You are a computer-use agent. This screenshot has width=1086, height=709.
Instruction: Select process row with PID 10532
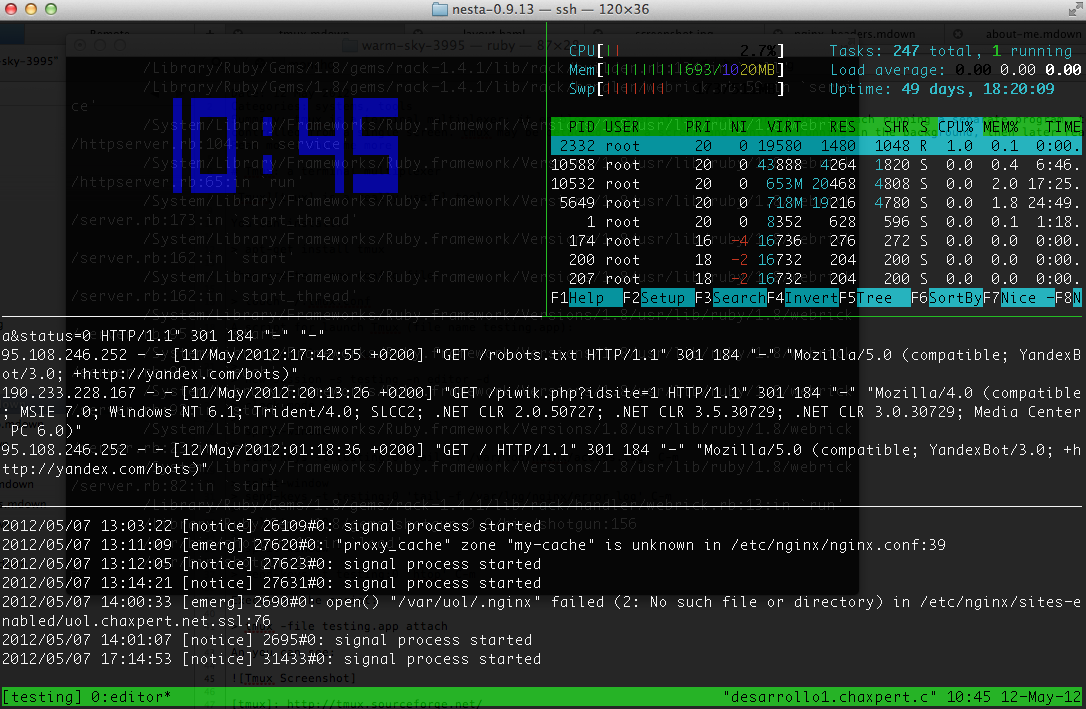tap(816, 183)
